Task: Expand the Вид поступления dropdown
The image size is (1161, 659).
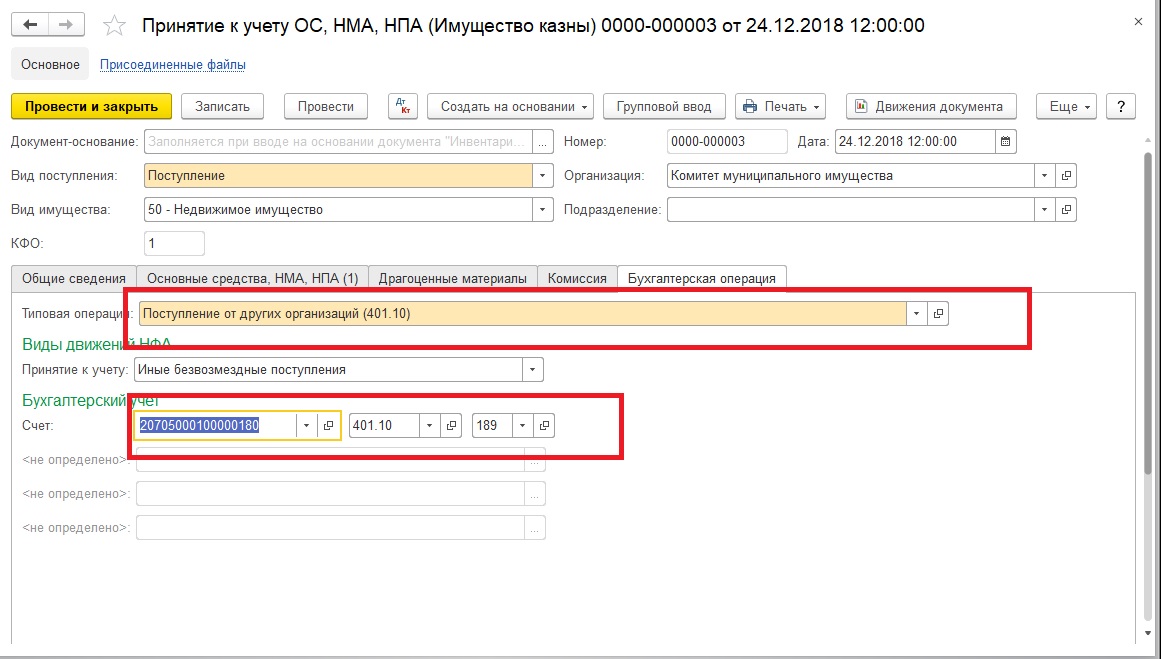Action: tap(543, 176)
